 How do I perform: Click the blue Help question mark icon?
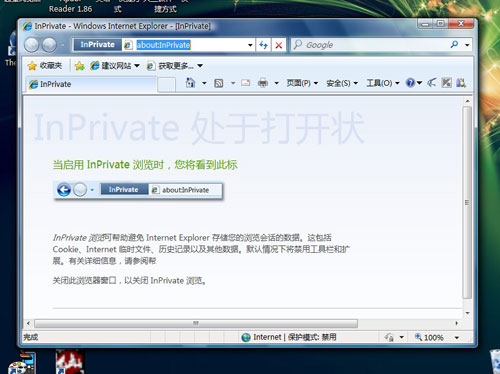pos(410,83)
